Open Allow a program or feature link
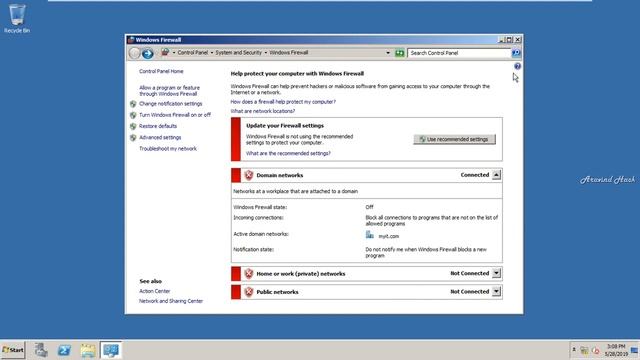The width and height of the screenshot is (640, 360). tap(169, 91)
